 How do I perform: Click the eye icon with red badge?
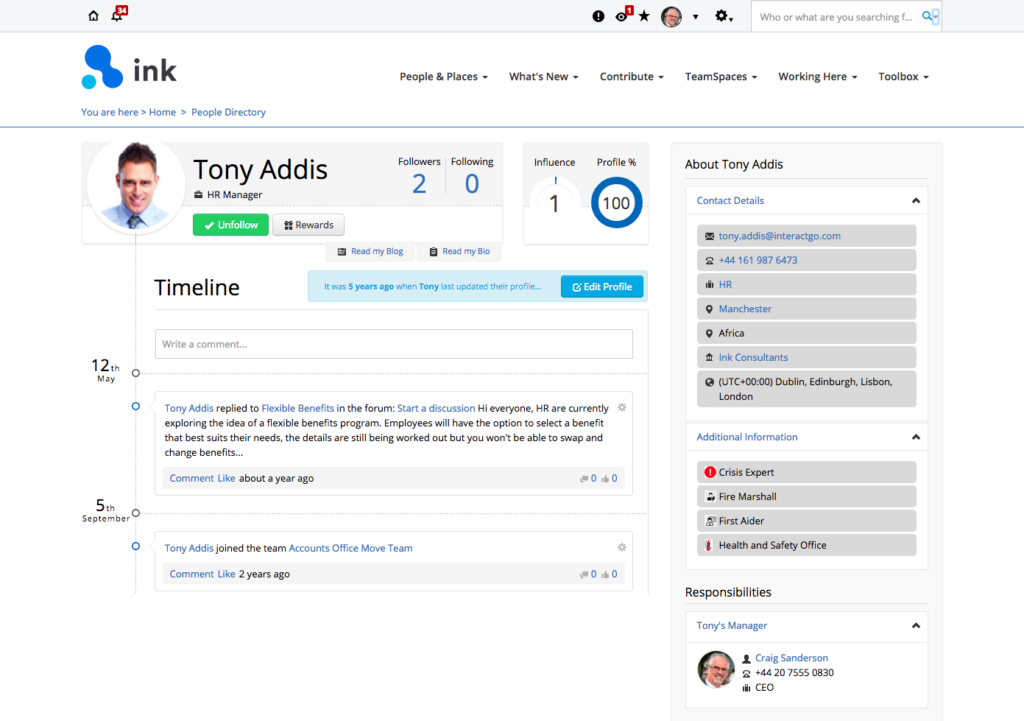622,16
